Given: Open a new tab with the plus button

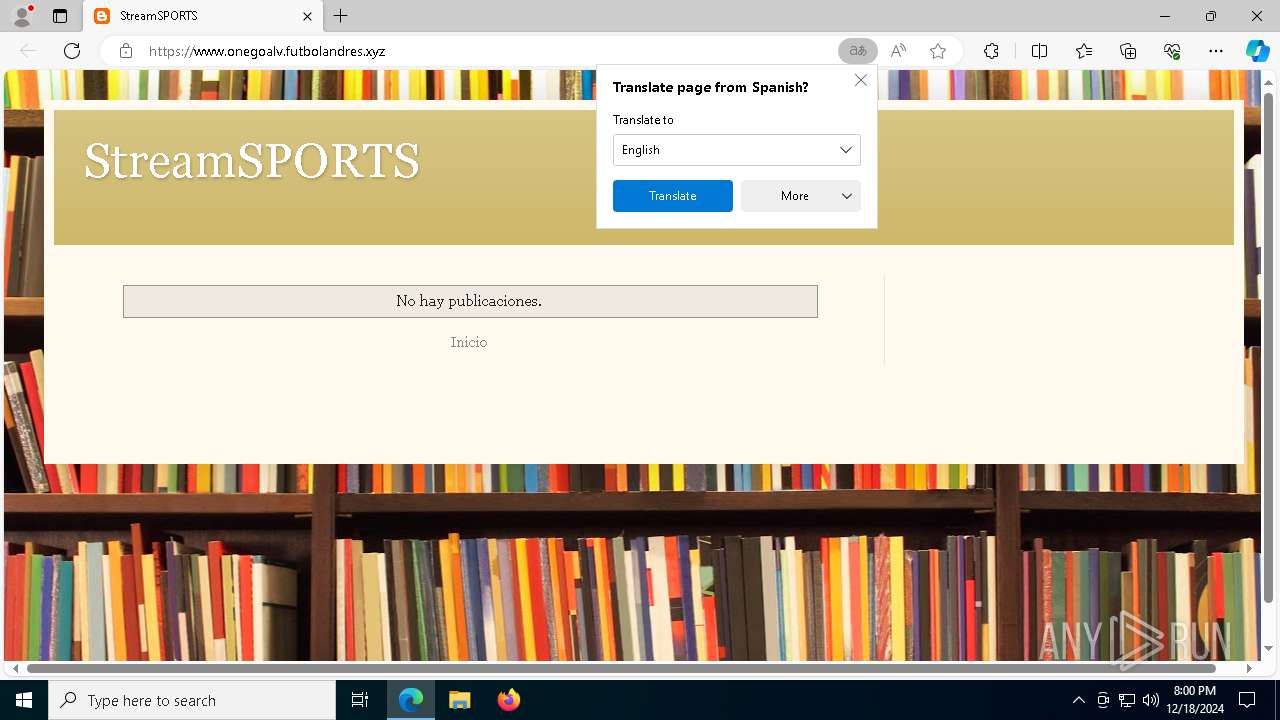Looking at the screenshot, I should (341, 16).
